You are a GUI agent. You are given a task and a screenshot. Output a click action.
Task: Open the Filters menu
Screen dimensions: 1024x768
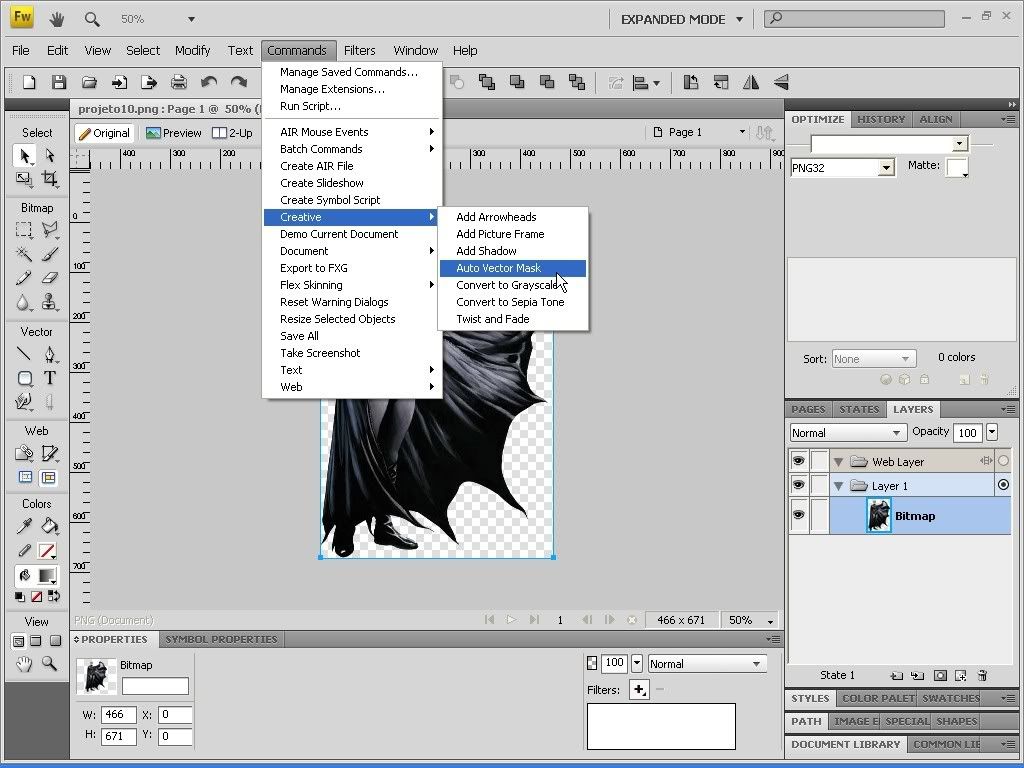(x=359, y=50)
